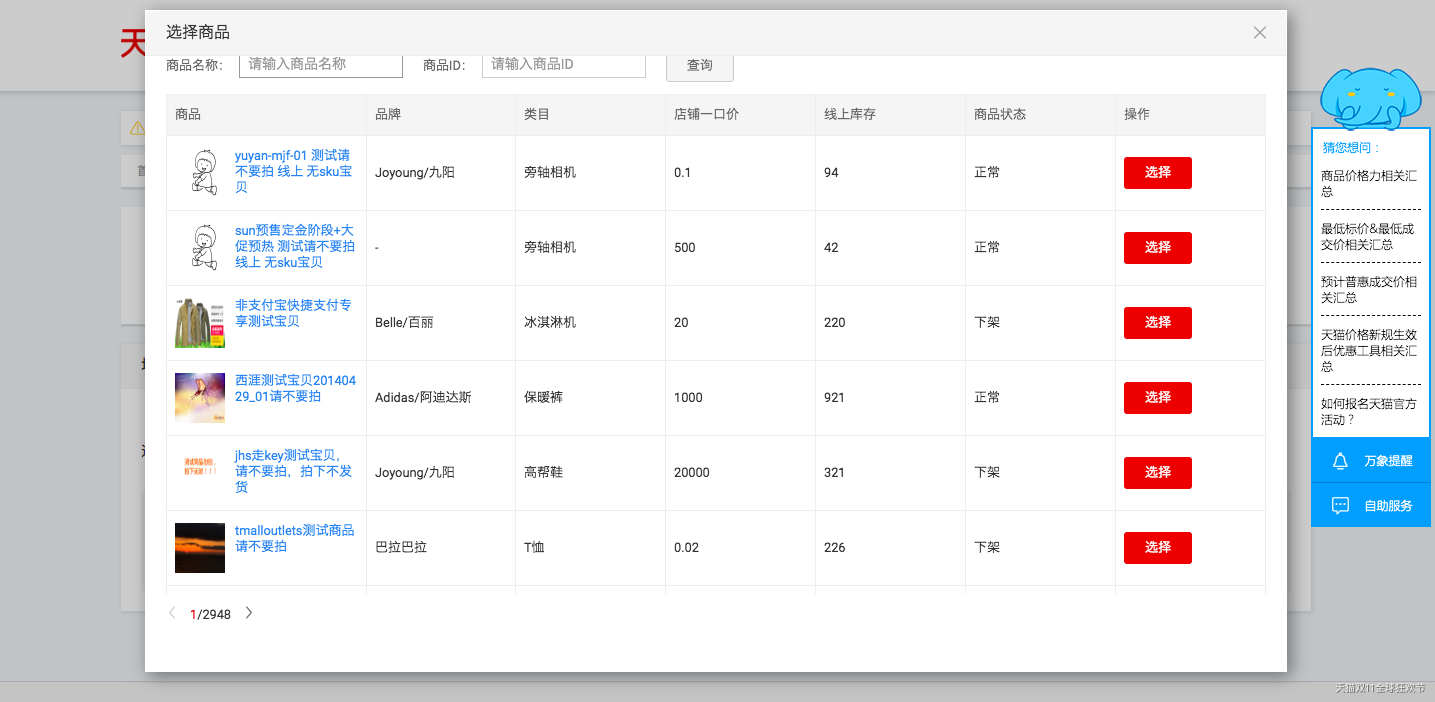Open 商品价格力相关汇总 help question

(x=1368, y=183)
